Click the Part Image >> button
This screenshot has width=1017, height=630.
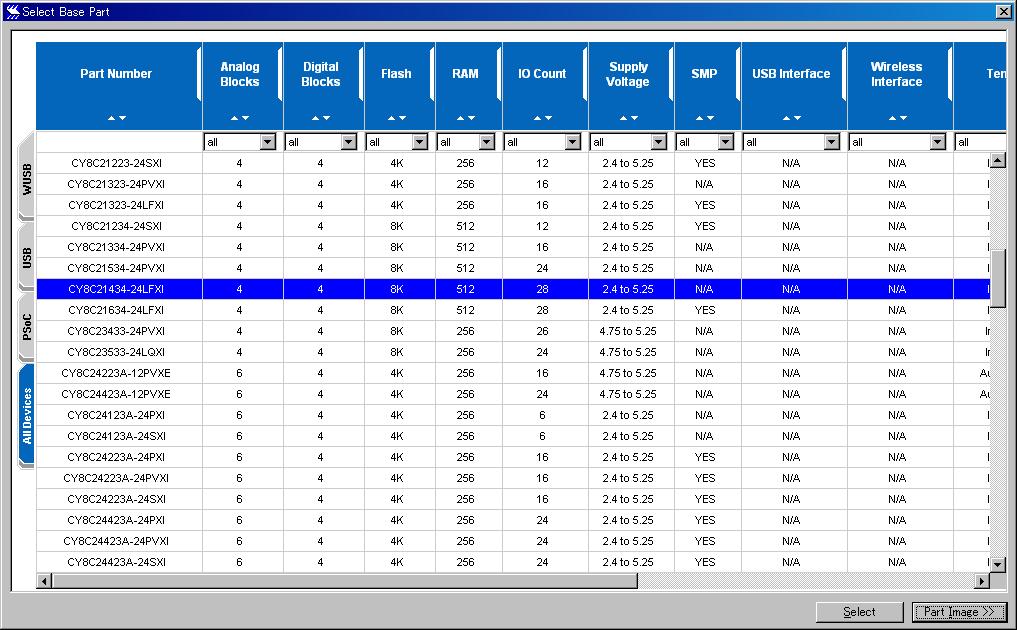(x=959, y=612)
